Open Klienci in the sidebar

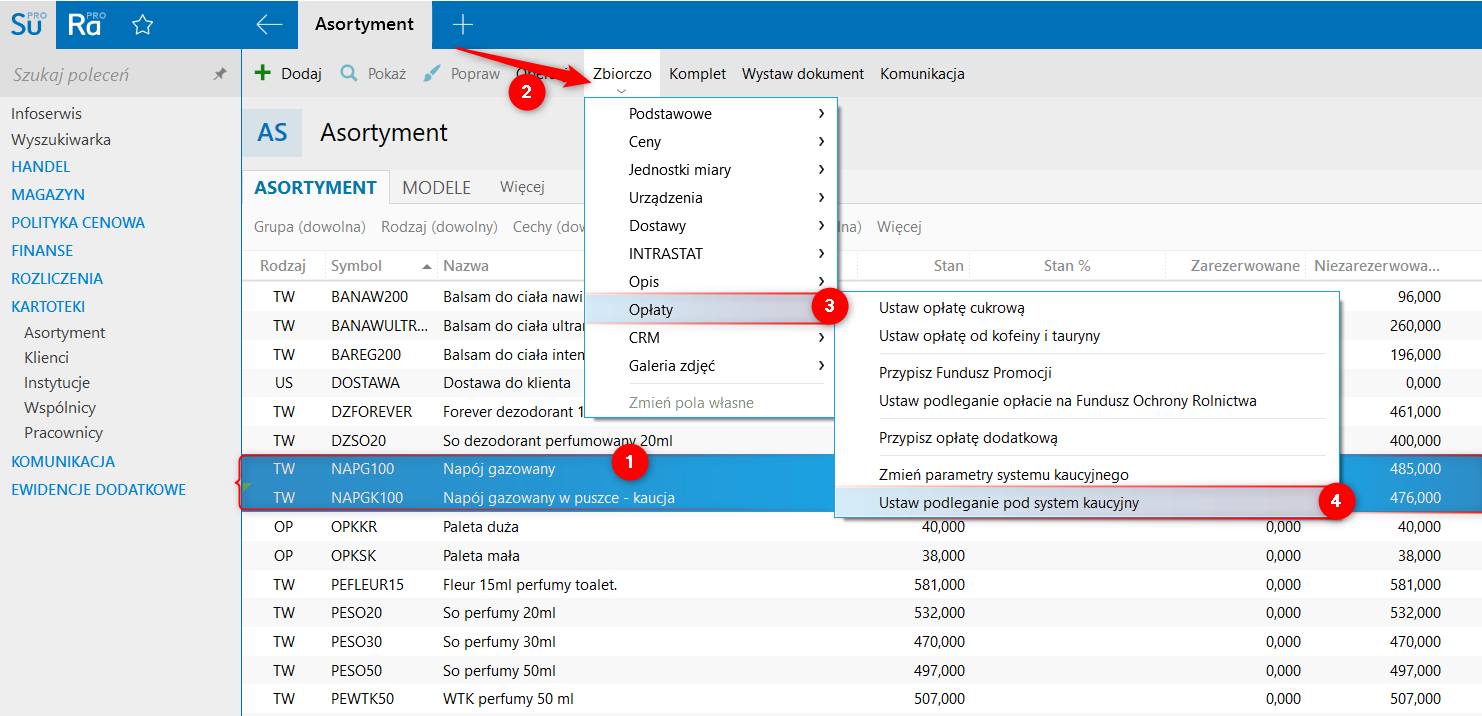pyautogui.click(x=46, y=358)
